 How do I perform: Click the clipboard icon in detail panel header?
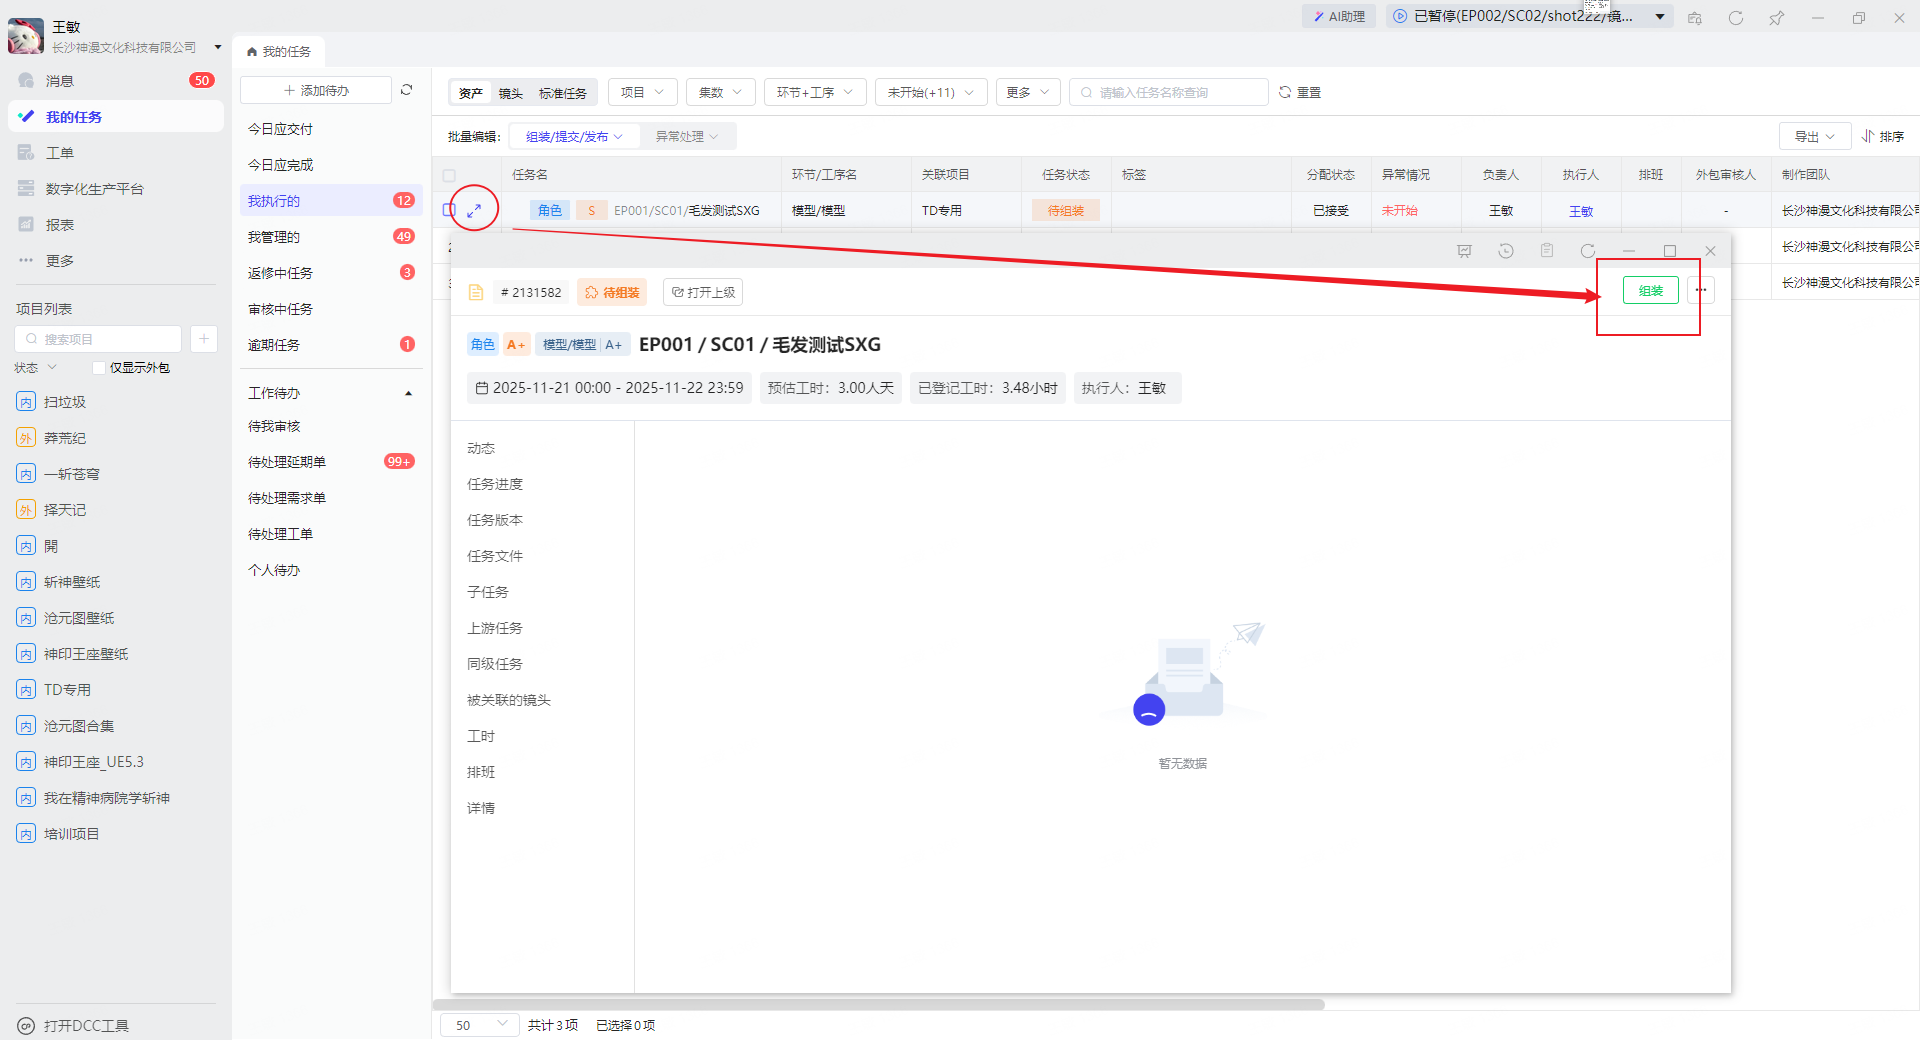[x=1546, y=251]
